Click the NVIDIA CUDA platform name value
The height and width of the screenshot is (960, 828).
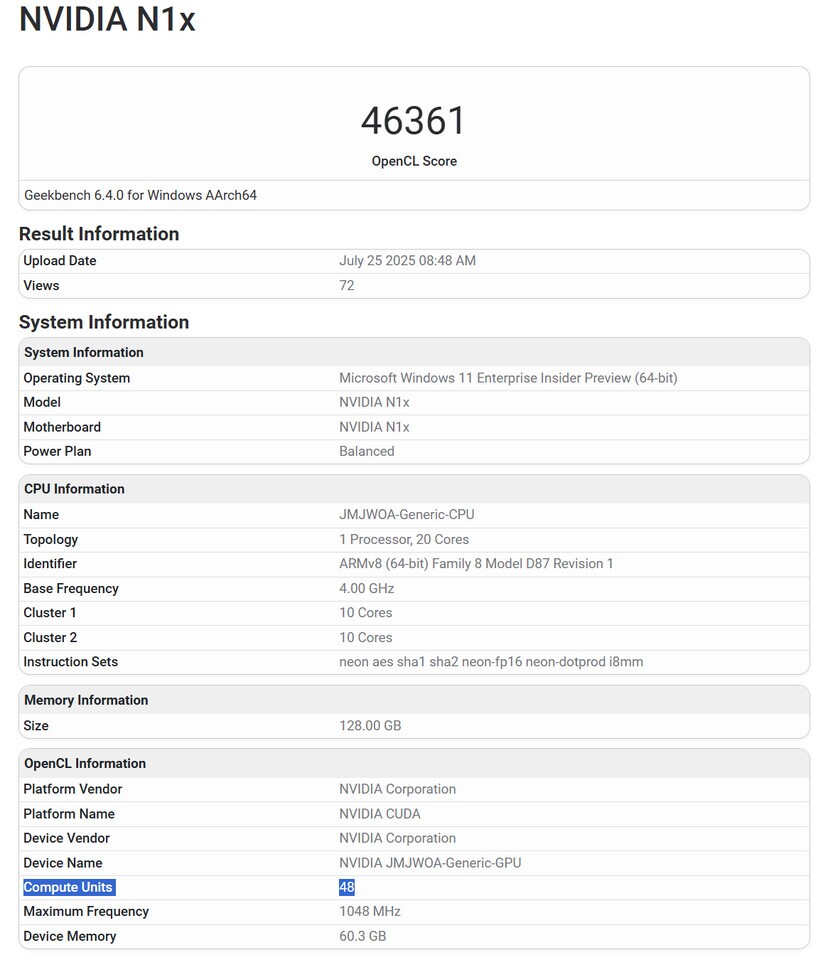tap(380, 814)
